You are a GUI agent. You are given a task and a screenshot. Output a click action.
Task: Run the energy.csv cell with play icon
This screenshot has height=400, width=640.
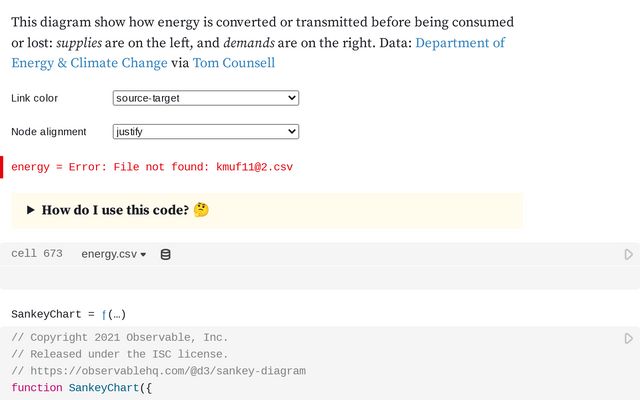(x=628, y=255)
